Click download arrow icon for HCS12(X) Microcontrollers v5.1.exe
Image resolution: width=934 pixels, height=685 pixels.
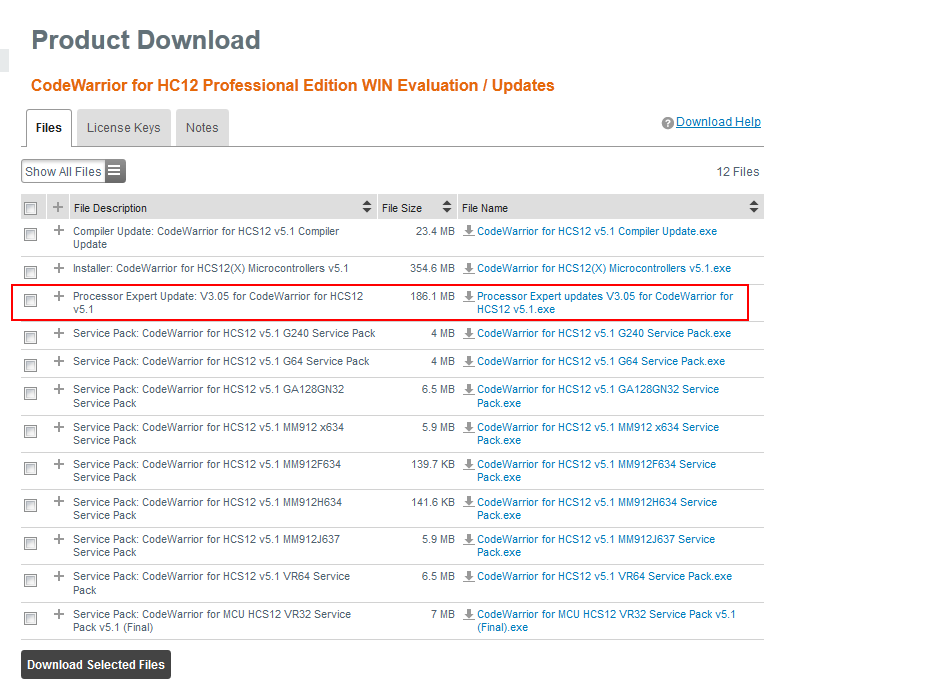pyautogui.click(x=469, y=268)
